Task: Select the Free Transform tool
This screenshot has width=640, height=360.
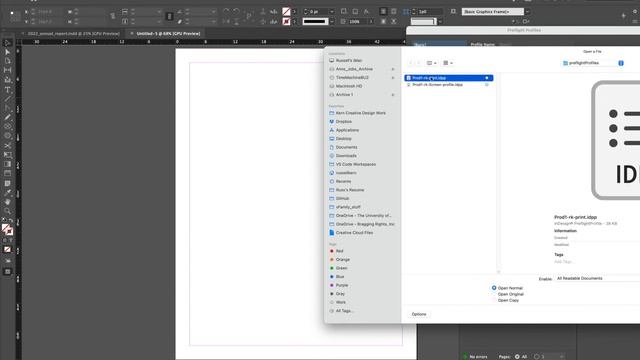Action: click(7, 155)
